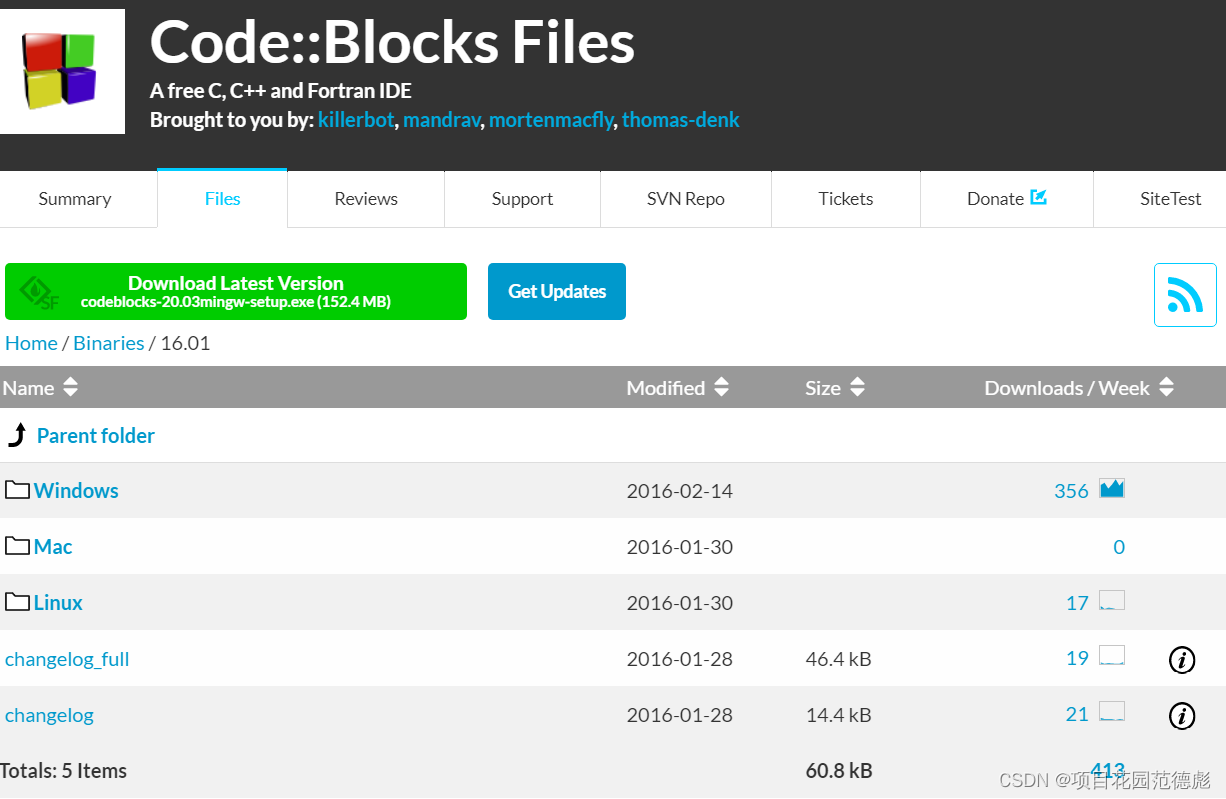Click the Windows row date 2016-02-14
The height and width of the screenshot is (799, 1226).
tap(680, 491)
